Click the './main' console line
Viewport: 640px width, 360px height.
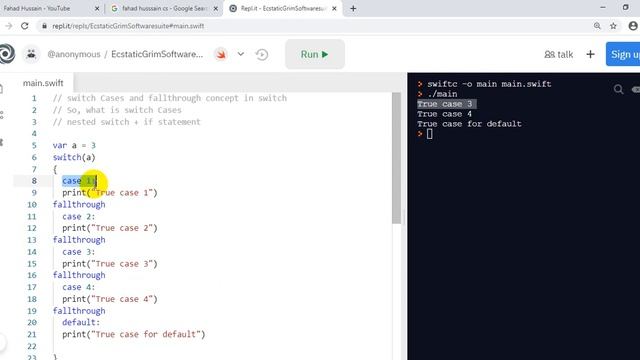coord(442,94)
